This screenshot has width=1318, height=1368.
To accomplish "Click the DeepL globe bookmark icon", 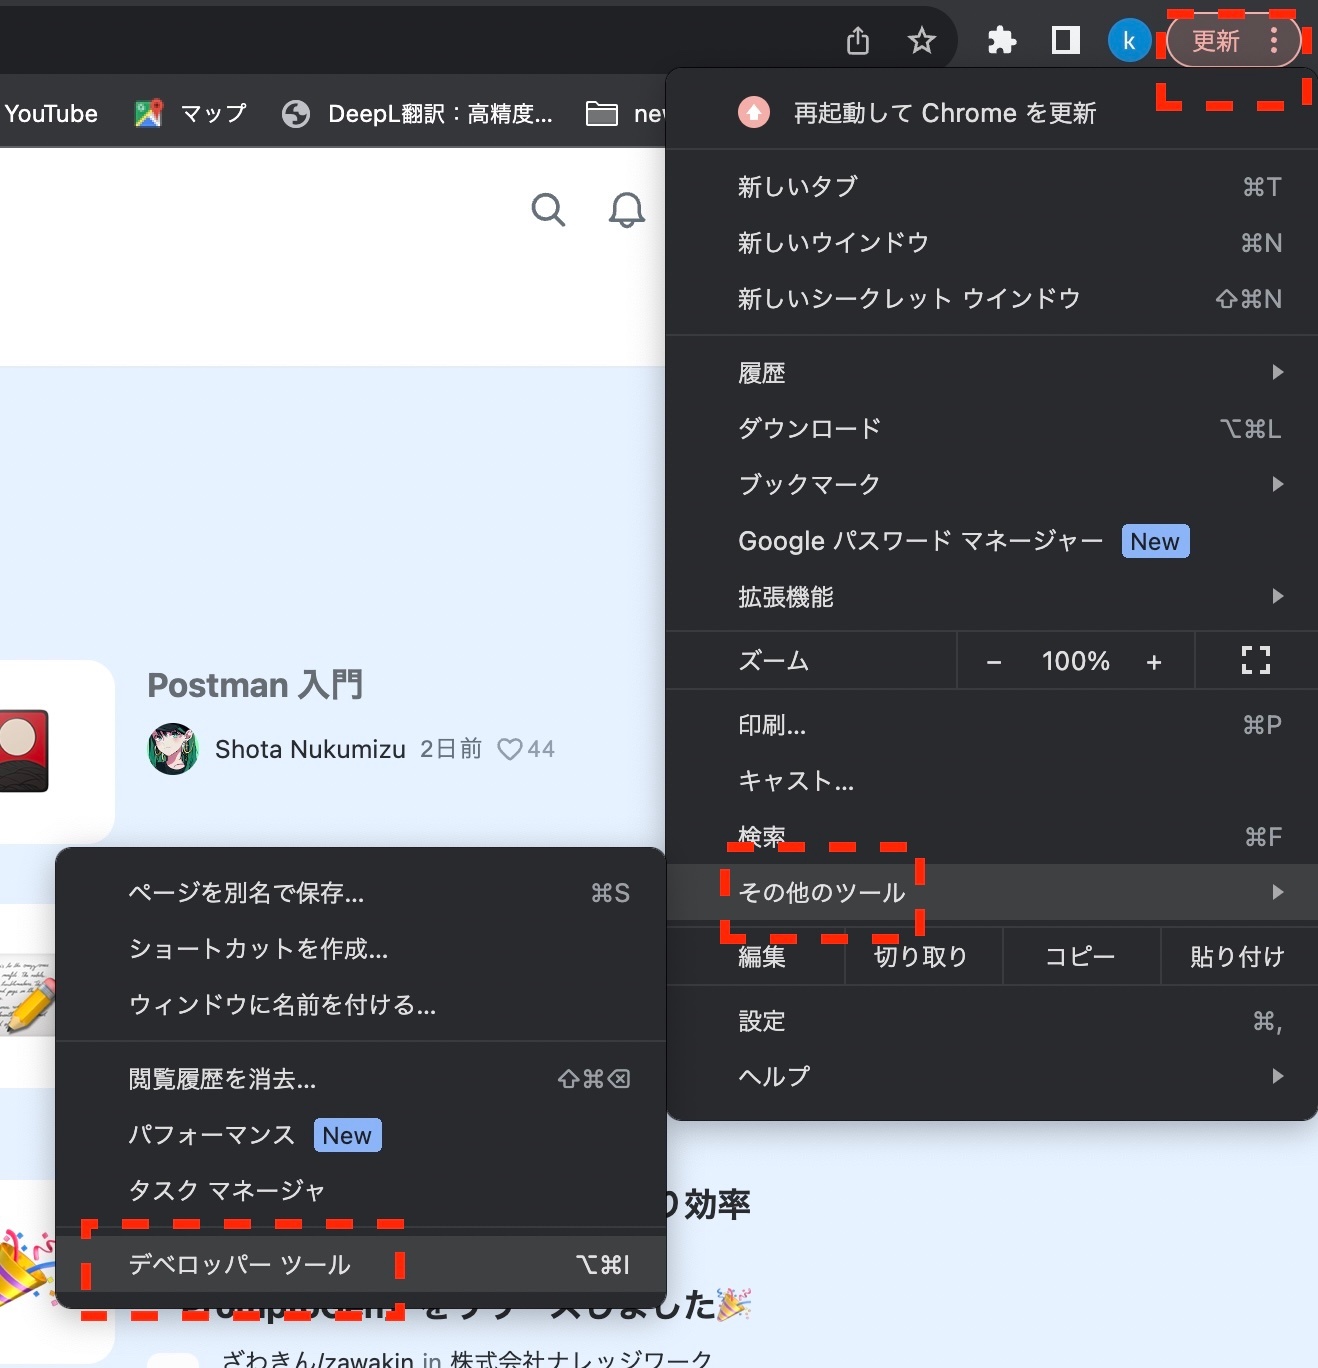I will click(x=296, y=114).
